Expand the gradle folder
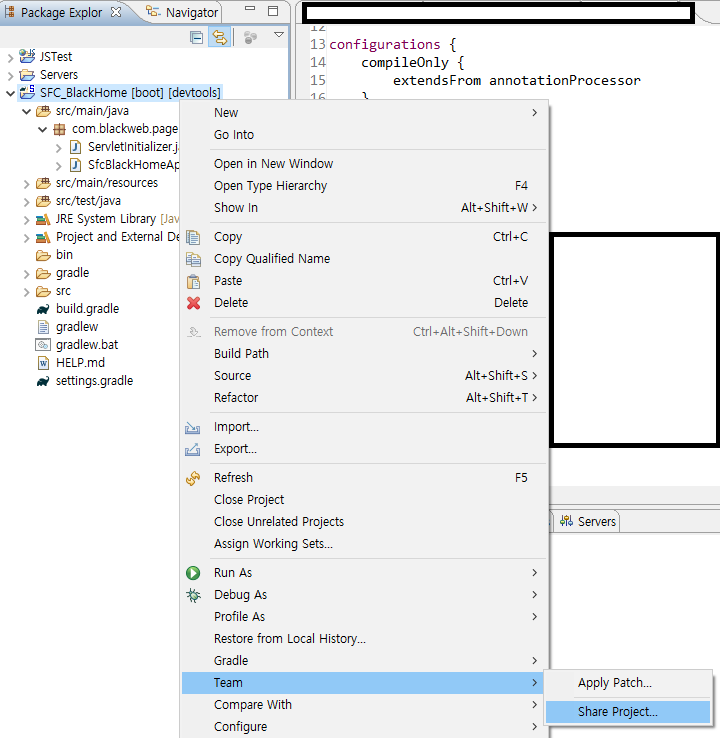The height and width of the screenshot is (738, 720). [27, 274]
